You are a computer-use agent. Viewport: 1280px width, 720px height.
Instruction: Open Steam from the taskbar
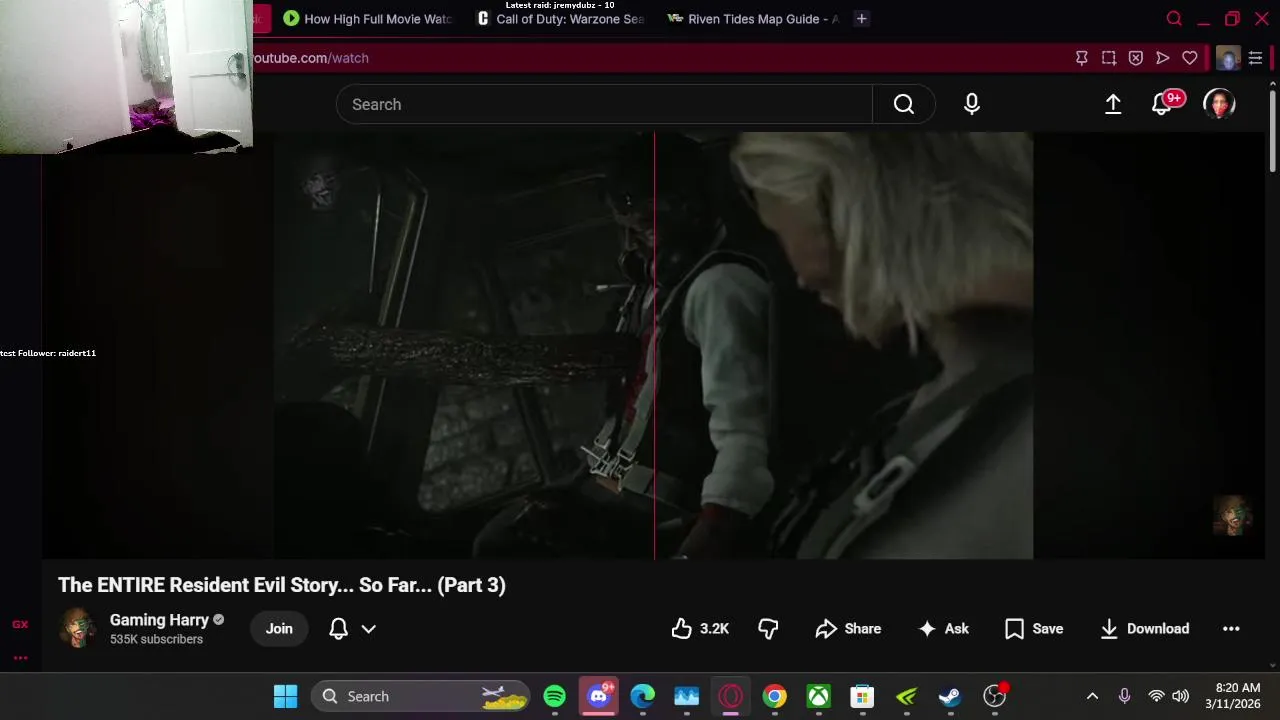(950, 696)
